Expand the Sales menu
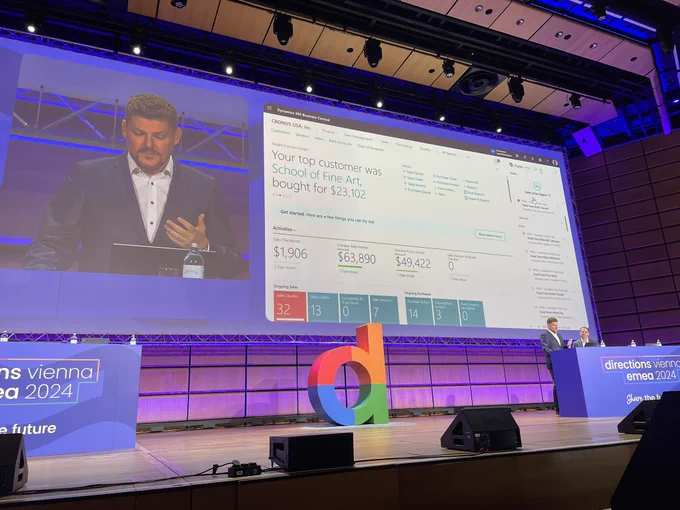680x510 pixels. (x=385, y=141)
